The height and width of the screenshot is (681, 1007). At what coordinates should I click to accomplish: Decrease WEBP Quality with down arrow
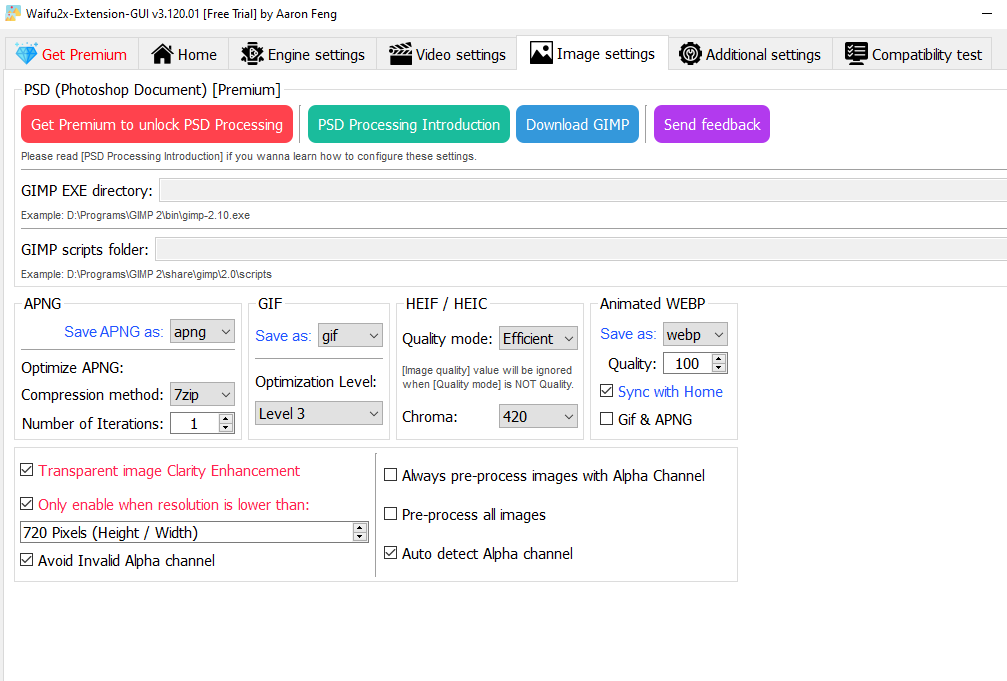(x=719, y=368)
